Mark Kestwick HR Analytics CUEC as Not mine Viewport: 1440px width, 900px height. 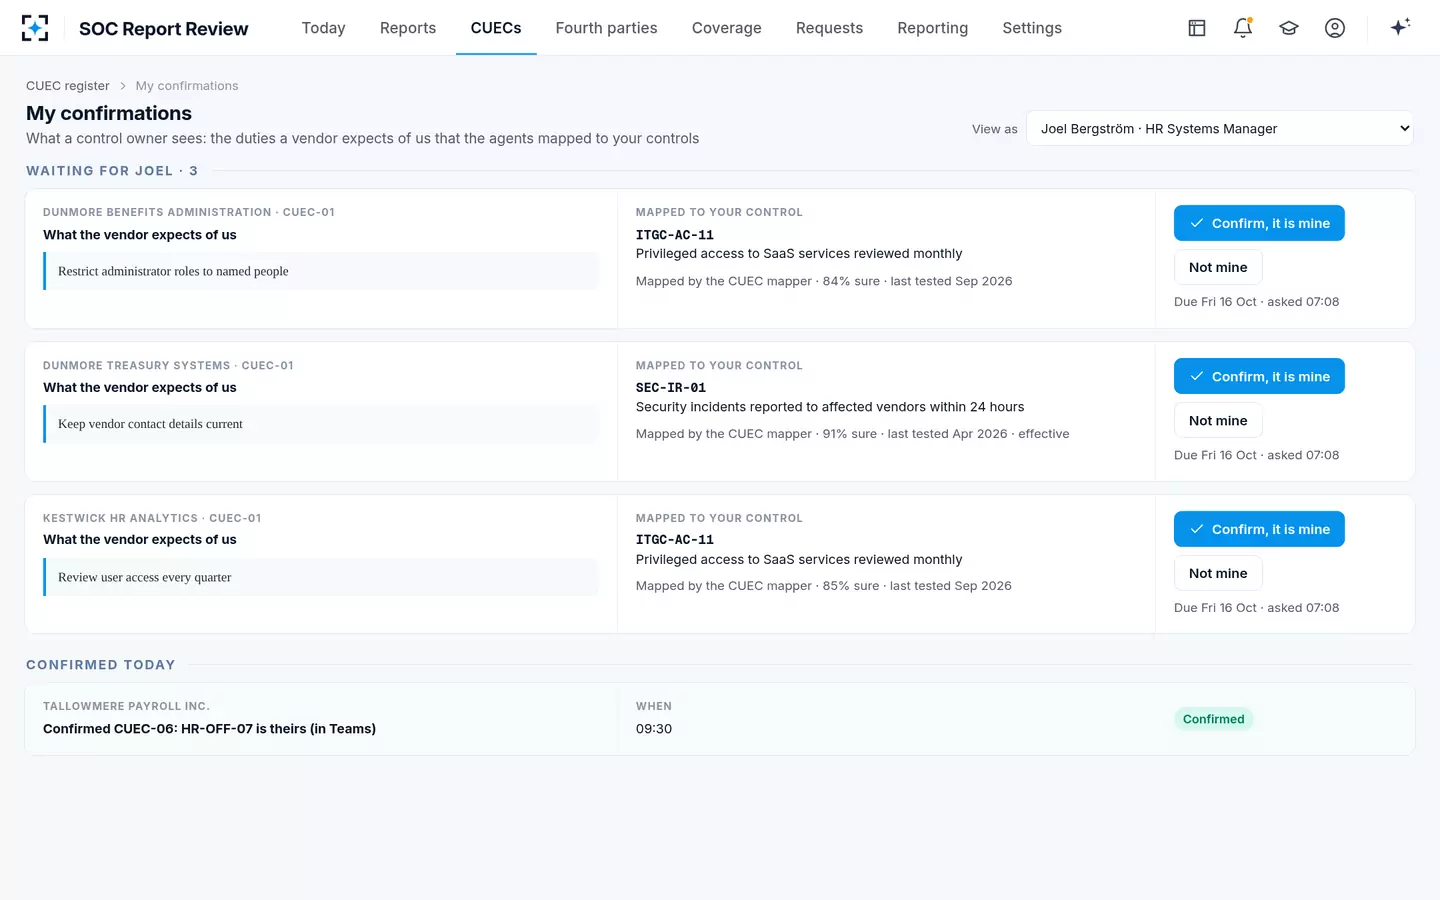[x=1218, y=573]
